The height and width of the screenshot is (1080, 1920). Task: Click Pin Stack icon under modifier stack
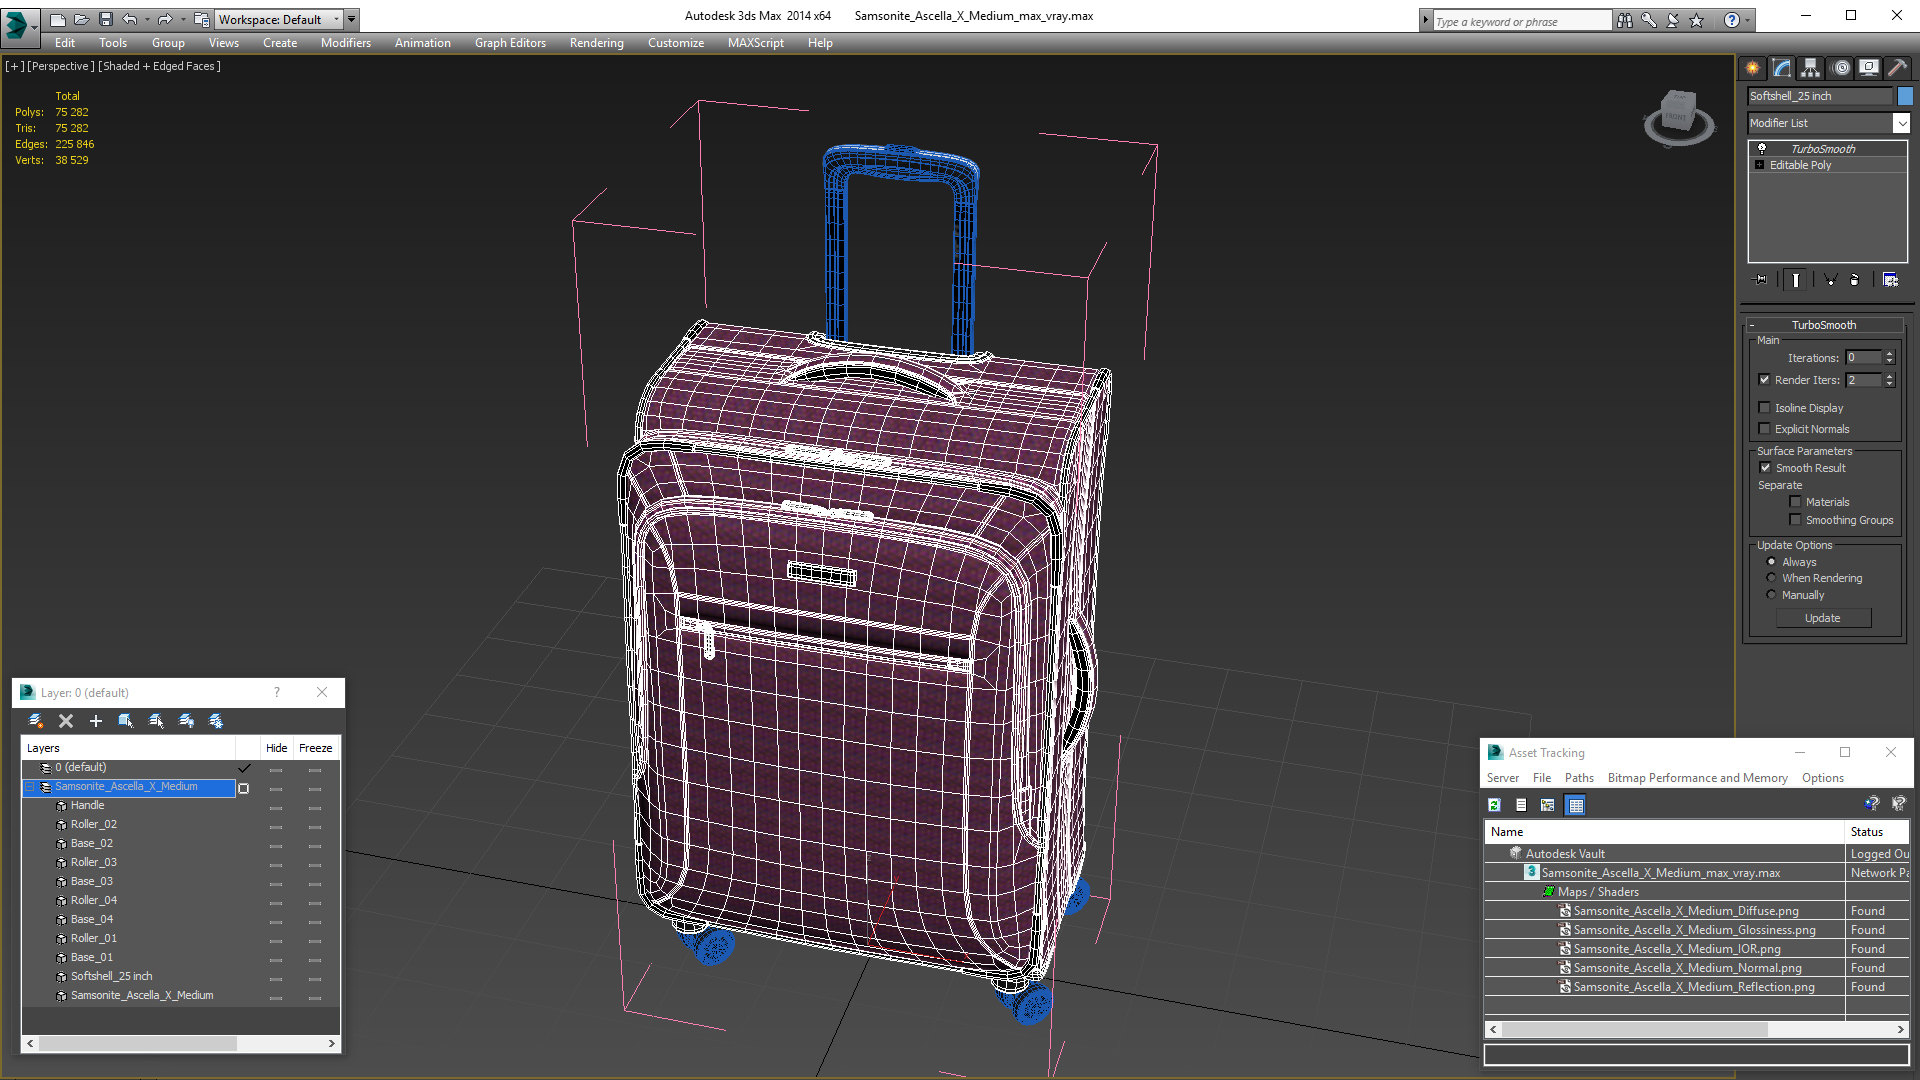click(x=1762, y=280)
